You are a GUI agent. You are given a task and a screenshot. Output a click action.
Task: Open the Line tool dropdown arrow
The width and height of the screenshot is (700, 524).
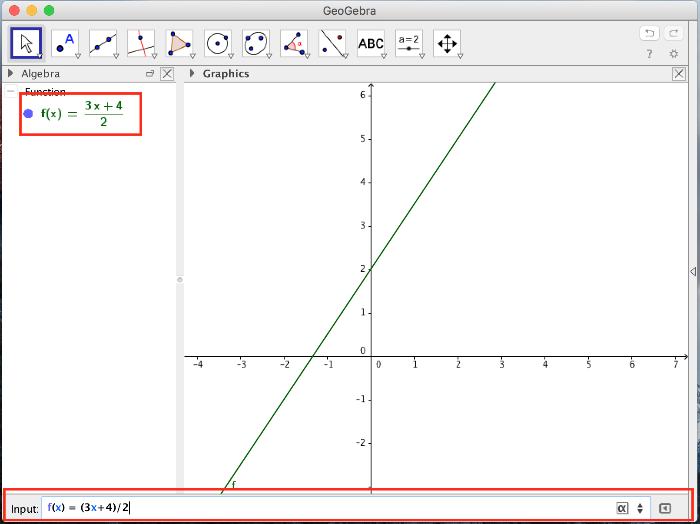[x=115, y=56]
